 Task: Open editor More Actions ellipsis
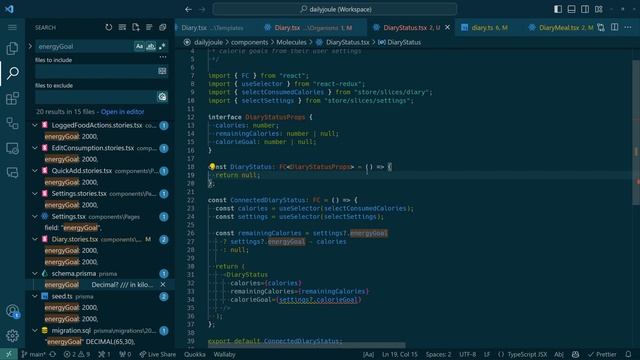[x=628, y=27]
